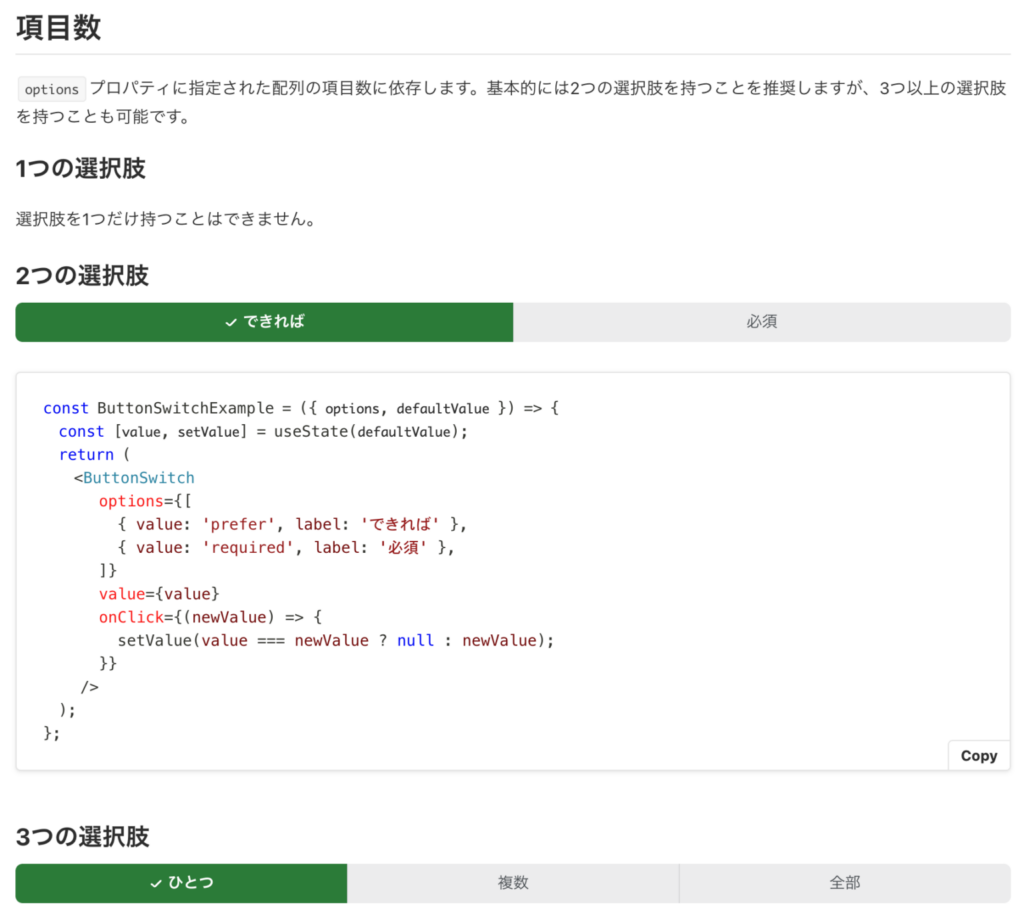This screenshot has width=1024, height=921.
Task: Select the 複数 option
Action: [x=513, y=883]
